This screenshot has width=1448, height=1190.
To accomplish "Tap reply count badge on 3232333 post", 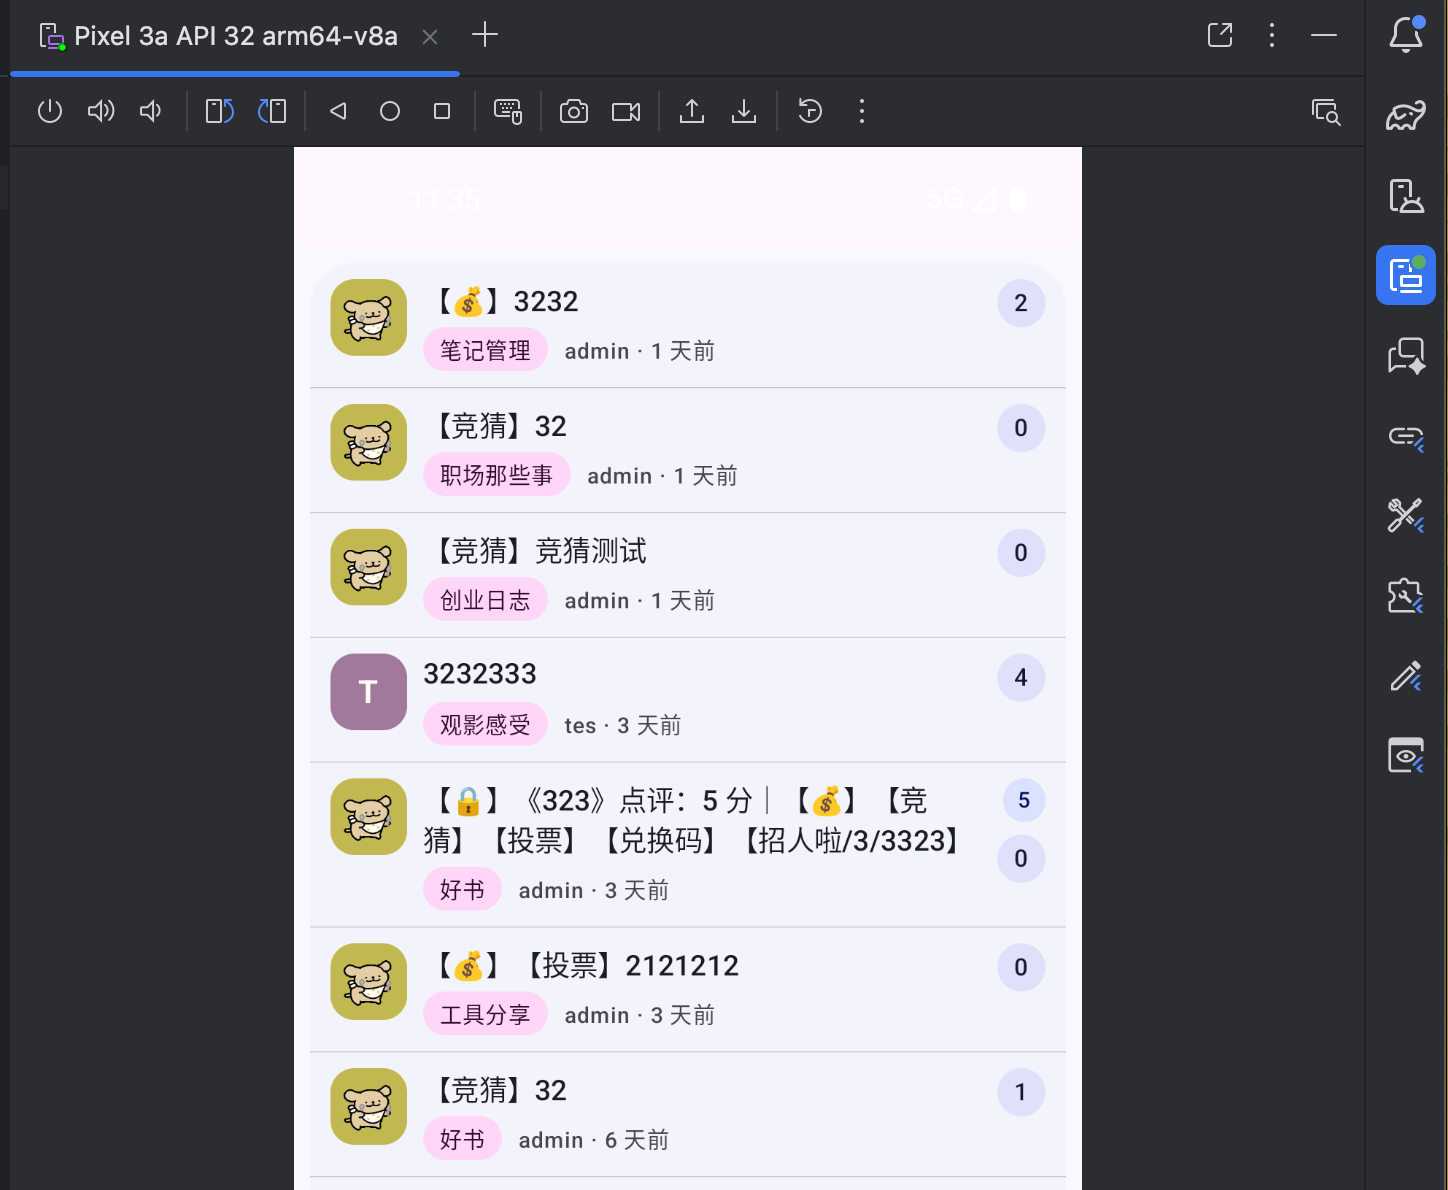I will tap(1020, 678).
